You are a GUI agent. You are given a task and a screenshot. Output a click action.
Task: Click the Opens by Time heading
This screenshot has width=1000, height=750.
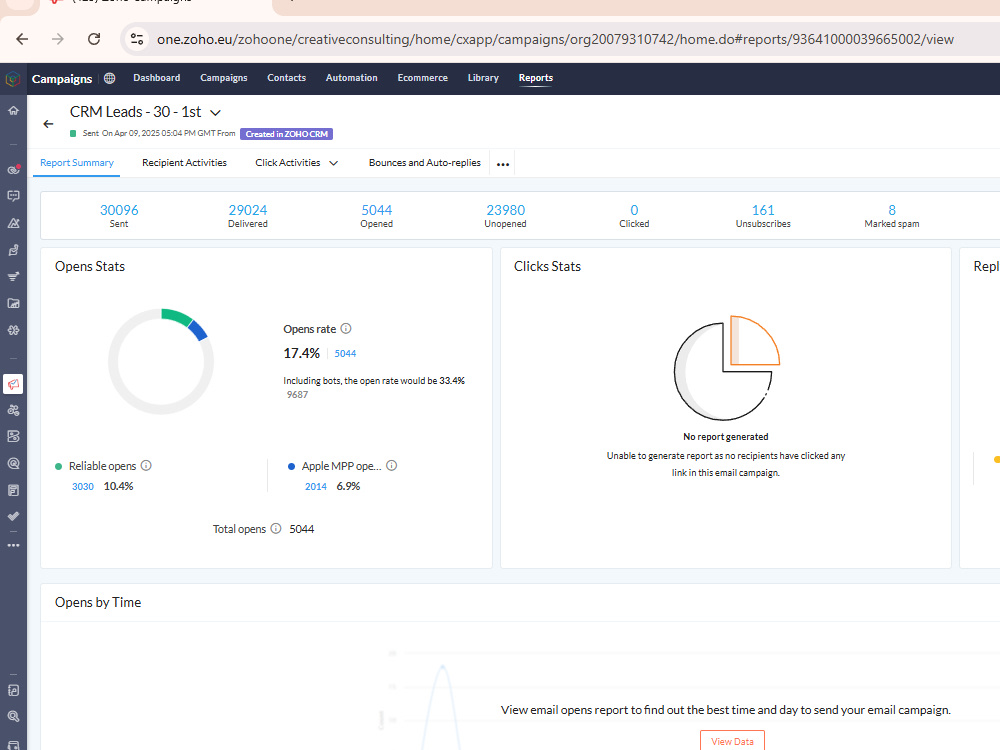98,602
